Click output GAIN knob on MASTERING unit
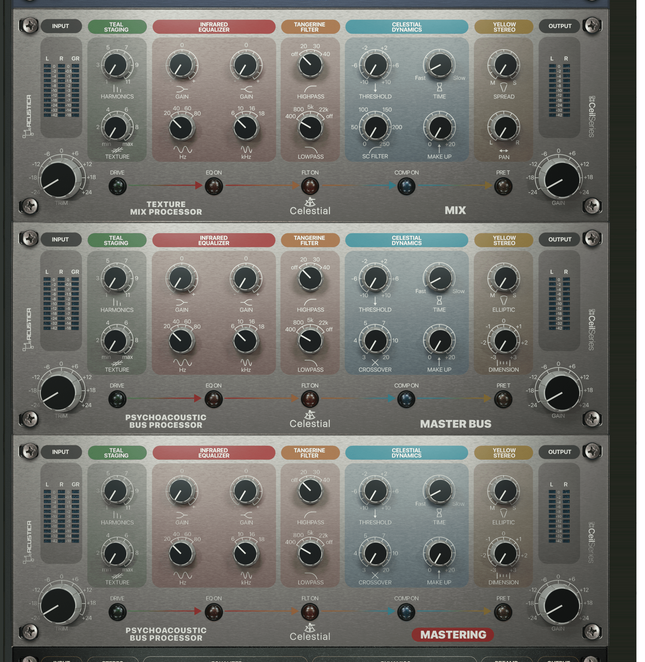 click(562, 606)
